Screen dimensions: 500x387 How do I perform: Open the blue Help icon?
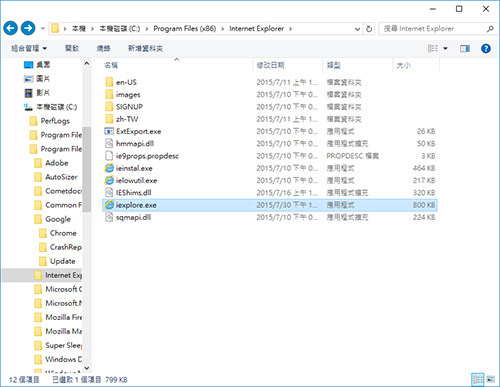point(486,49)
